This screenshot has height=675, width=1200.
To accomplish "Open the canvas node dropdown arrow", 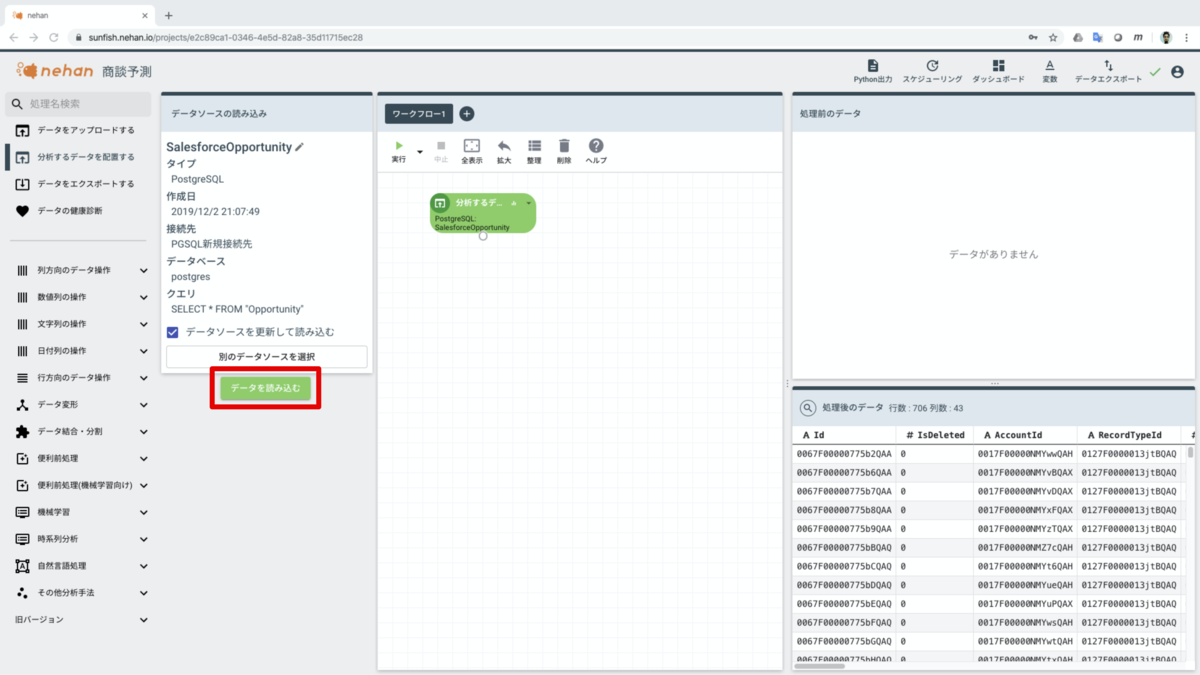I will point(529,203).
